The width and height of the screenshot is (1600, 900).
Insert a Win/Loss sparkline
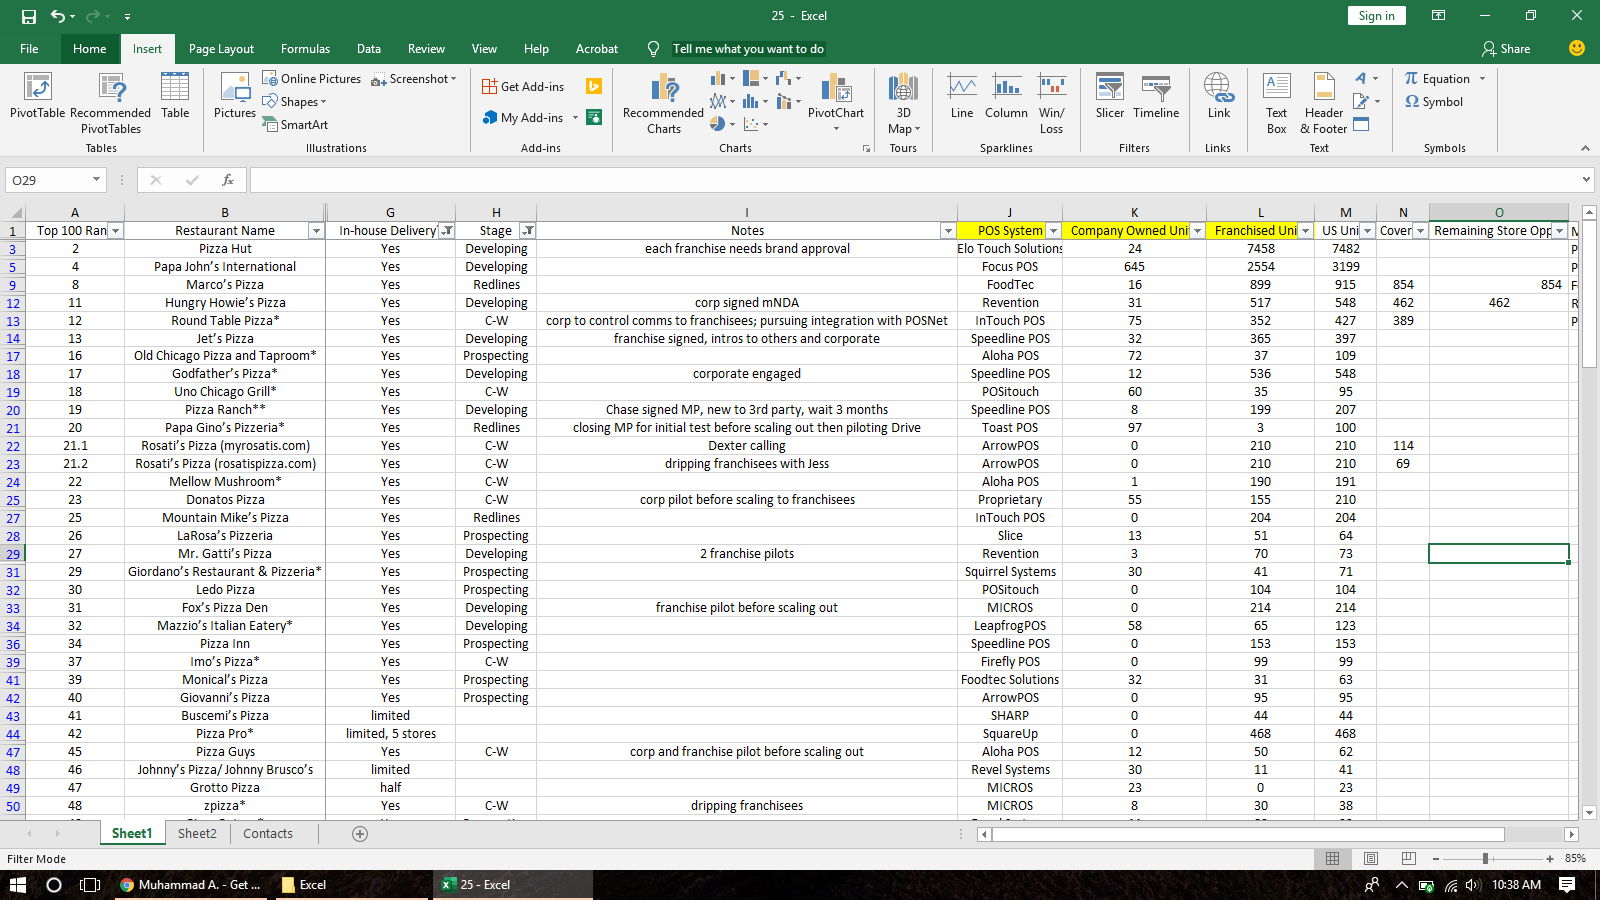click(x=1051, y=100)
